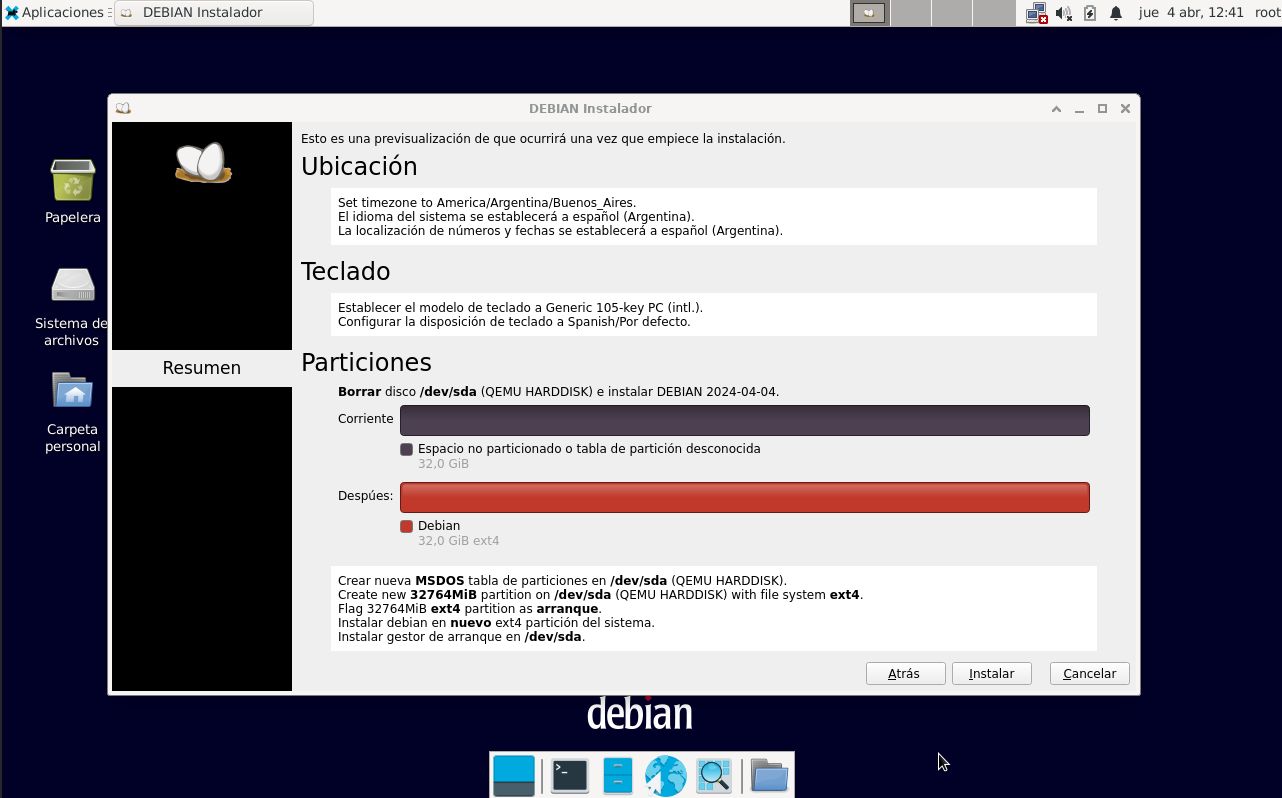Open the terminal emulator in the dock

570,775
